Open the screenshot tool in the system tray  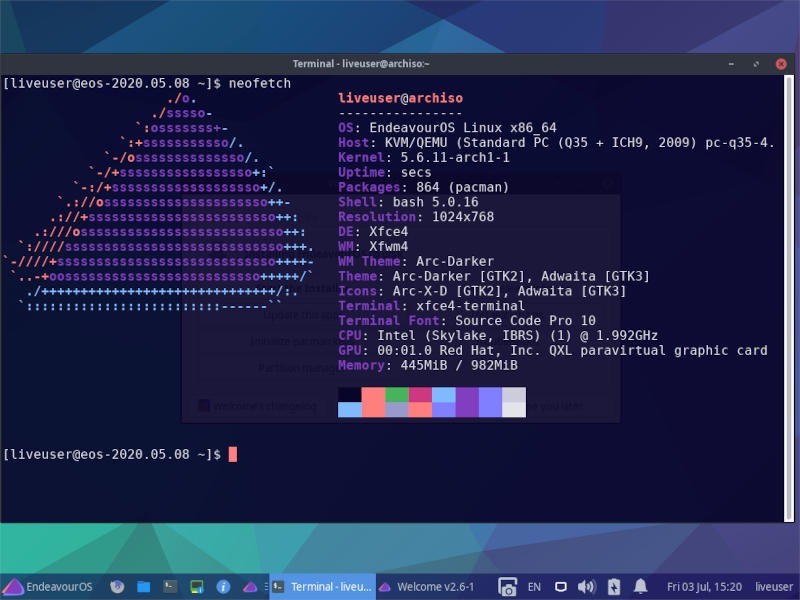(x=508, y=587)
